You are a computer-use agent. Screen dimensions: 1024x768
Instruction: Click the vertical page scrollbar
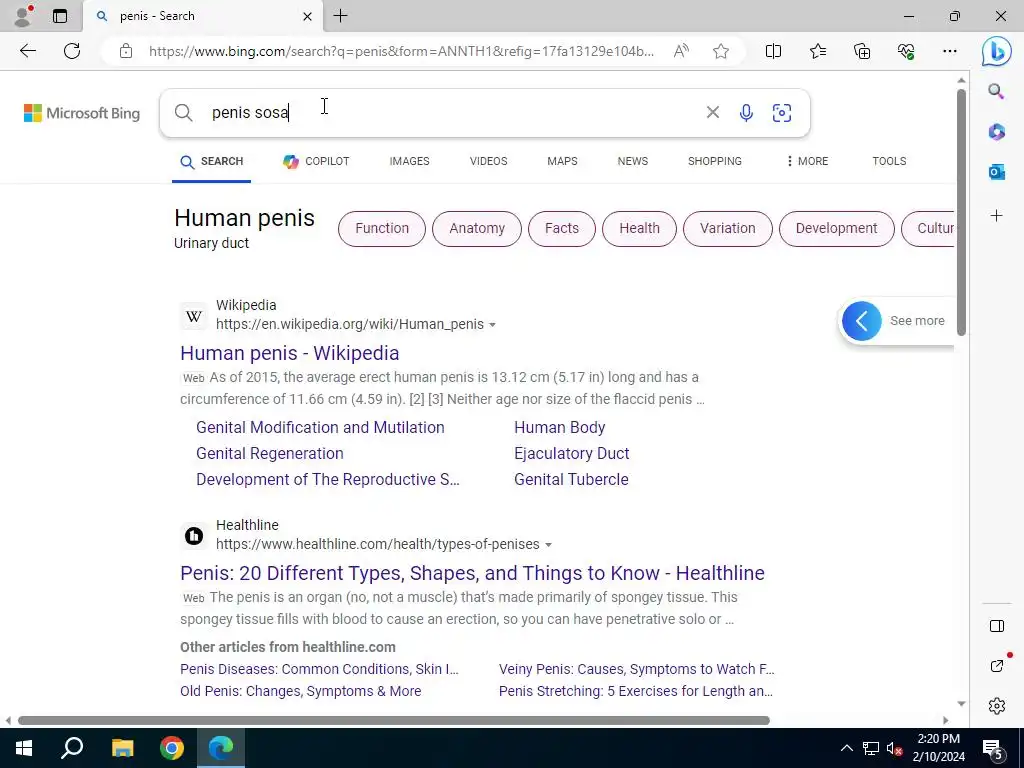tap(961, 212)
